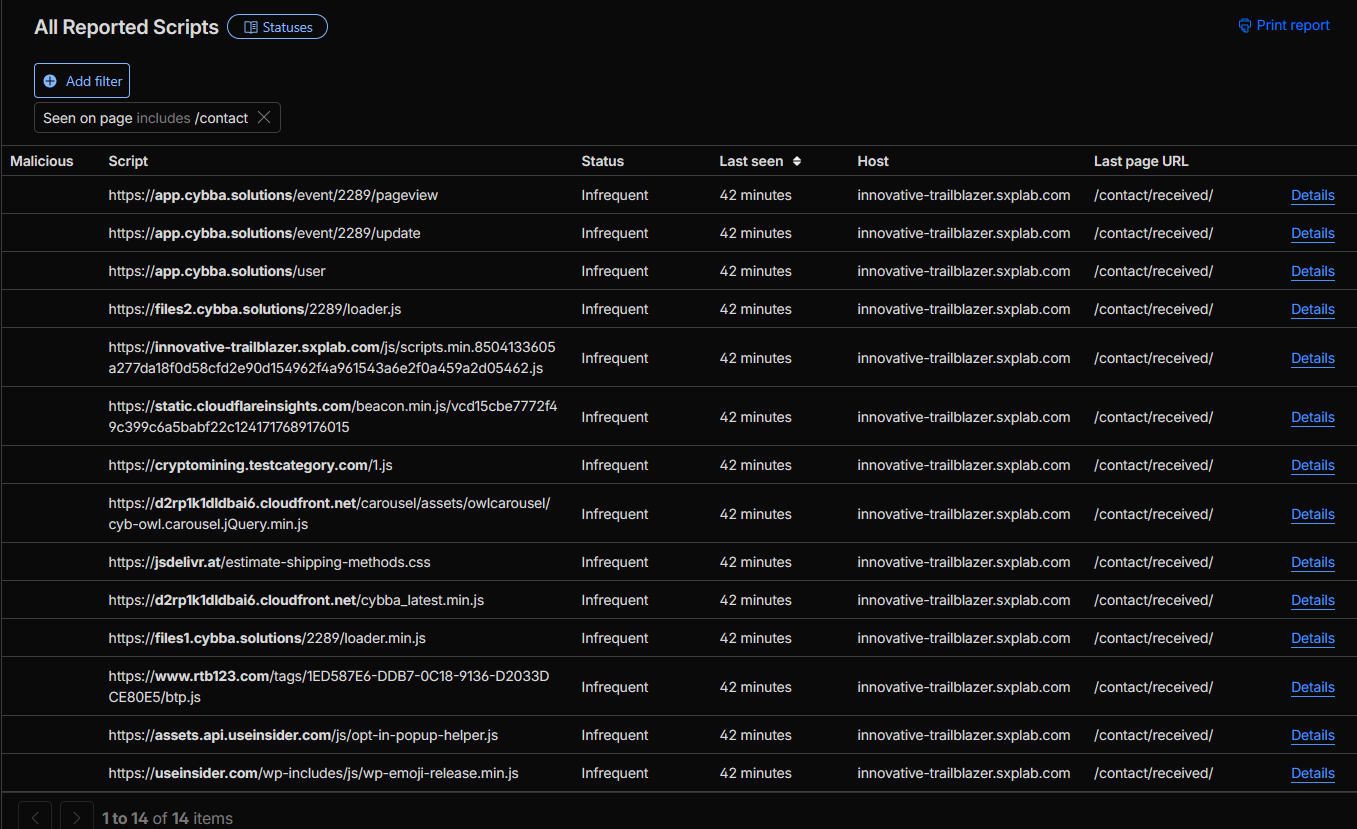Open Details for wp-emoji-release.min.js

click(x=1312, y=773)
